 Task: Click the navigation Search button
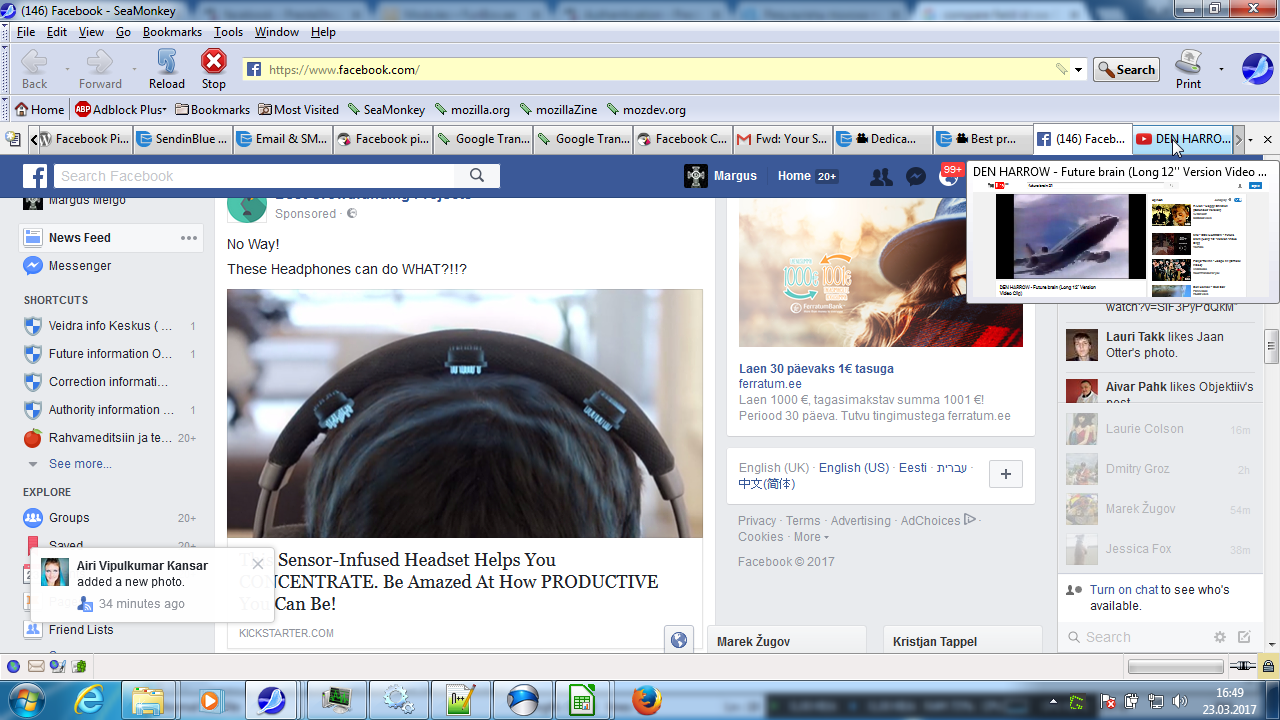[1126, 70]
